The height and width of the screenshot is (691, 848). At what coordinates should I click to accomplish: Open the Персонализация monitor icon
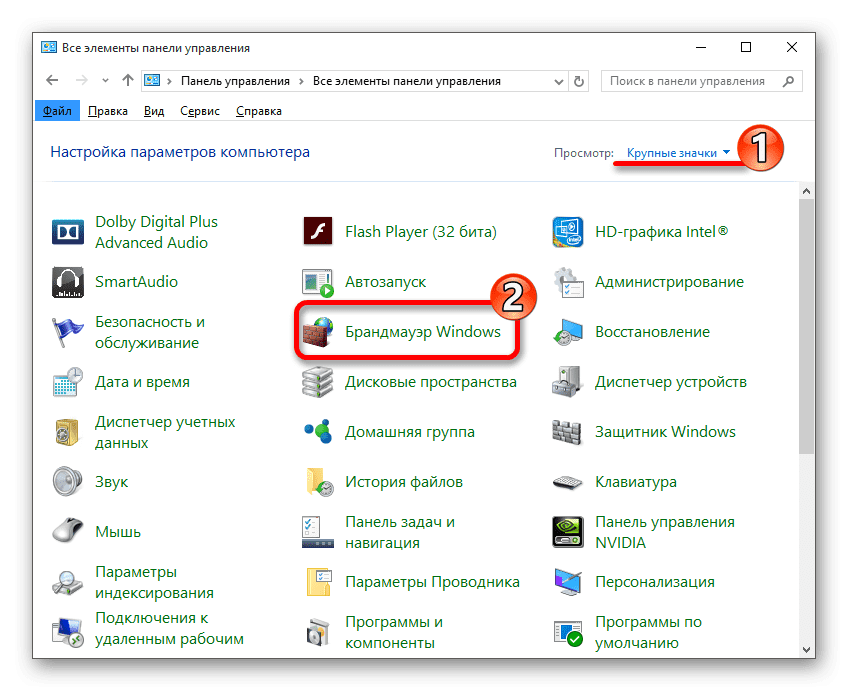pos(568,582)
